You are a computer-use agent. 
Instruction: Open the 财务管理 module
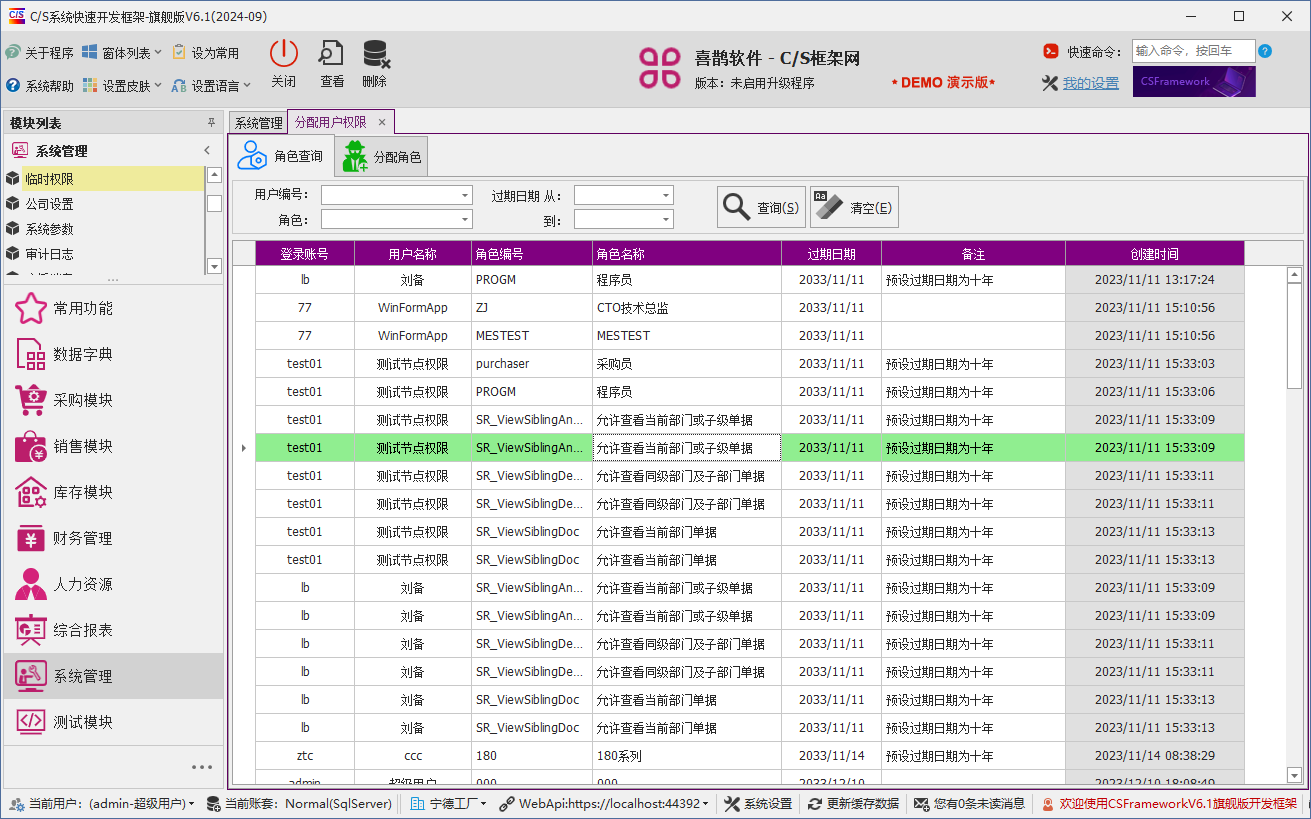113,538
